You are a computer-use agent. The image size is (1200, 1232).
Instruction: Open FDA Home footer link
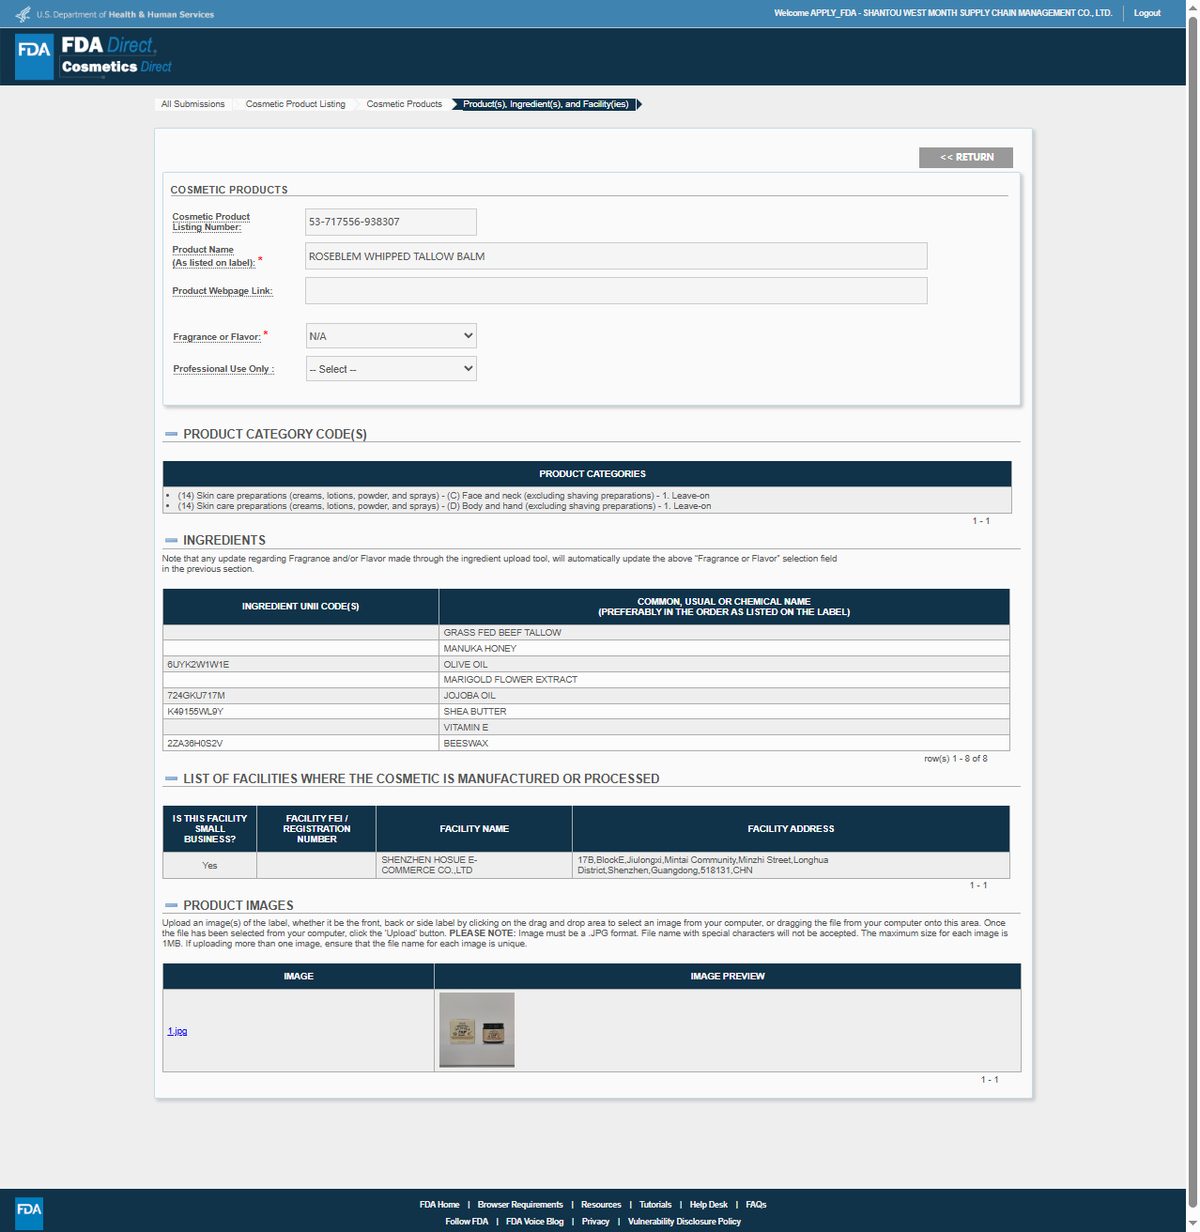pos(439,1205)
